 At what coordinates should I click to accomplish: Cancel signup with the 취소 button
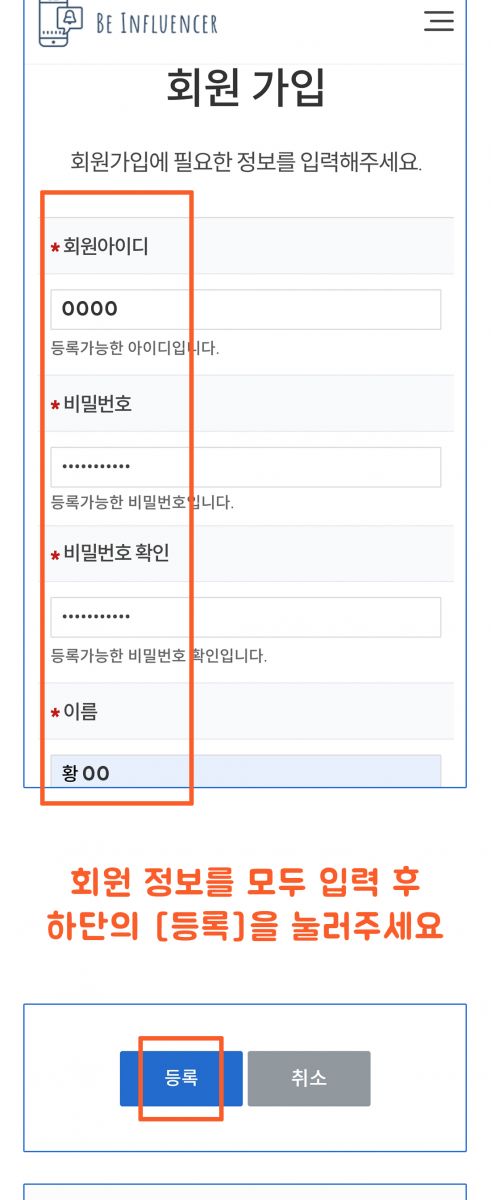[309, 1078]
